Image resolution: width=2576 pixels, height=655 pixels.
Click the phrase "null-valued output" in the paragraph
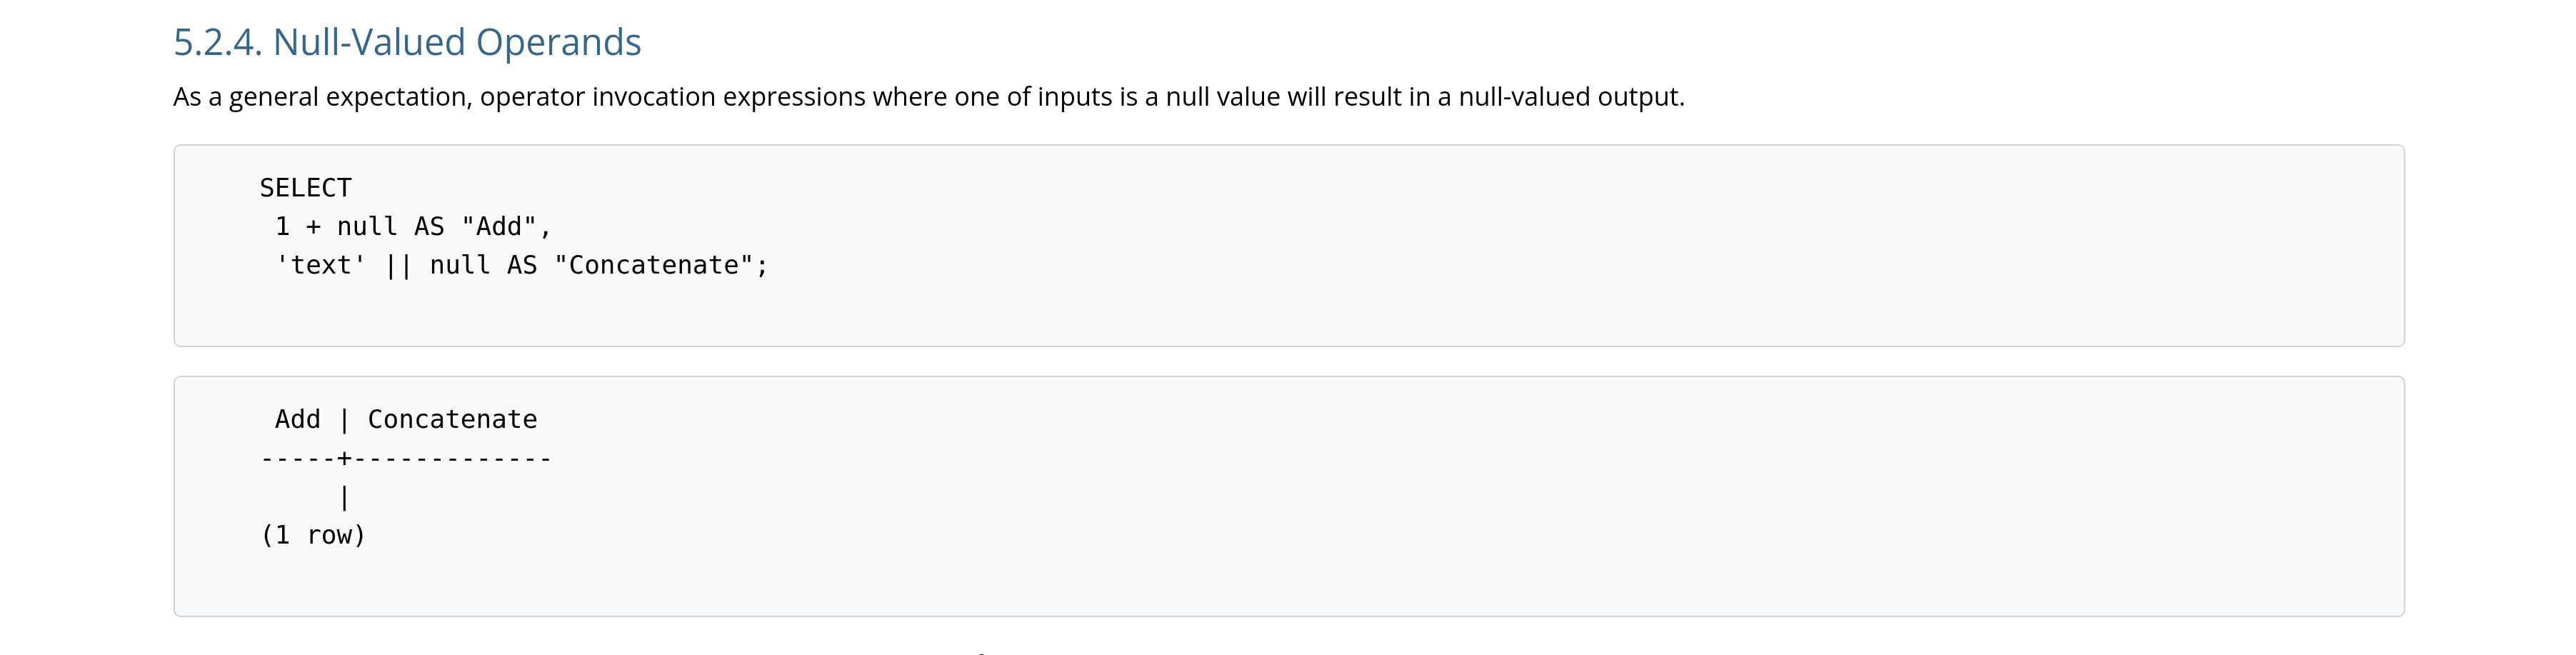coord(1568,97)
